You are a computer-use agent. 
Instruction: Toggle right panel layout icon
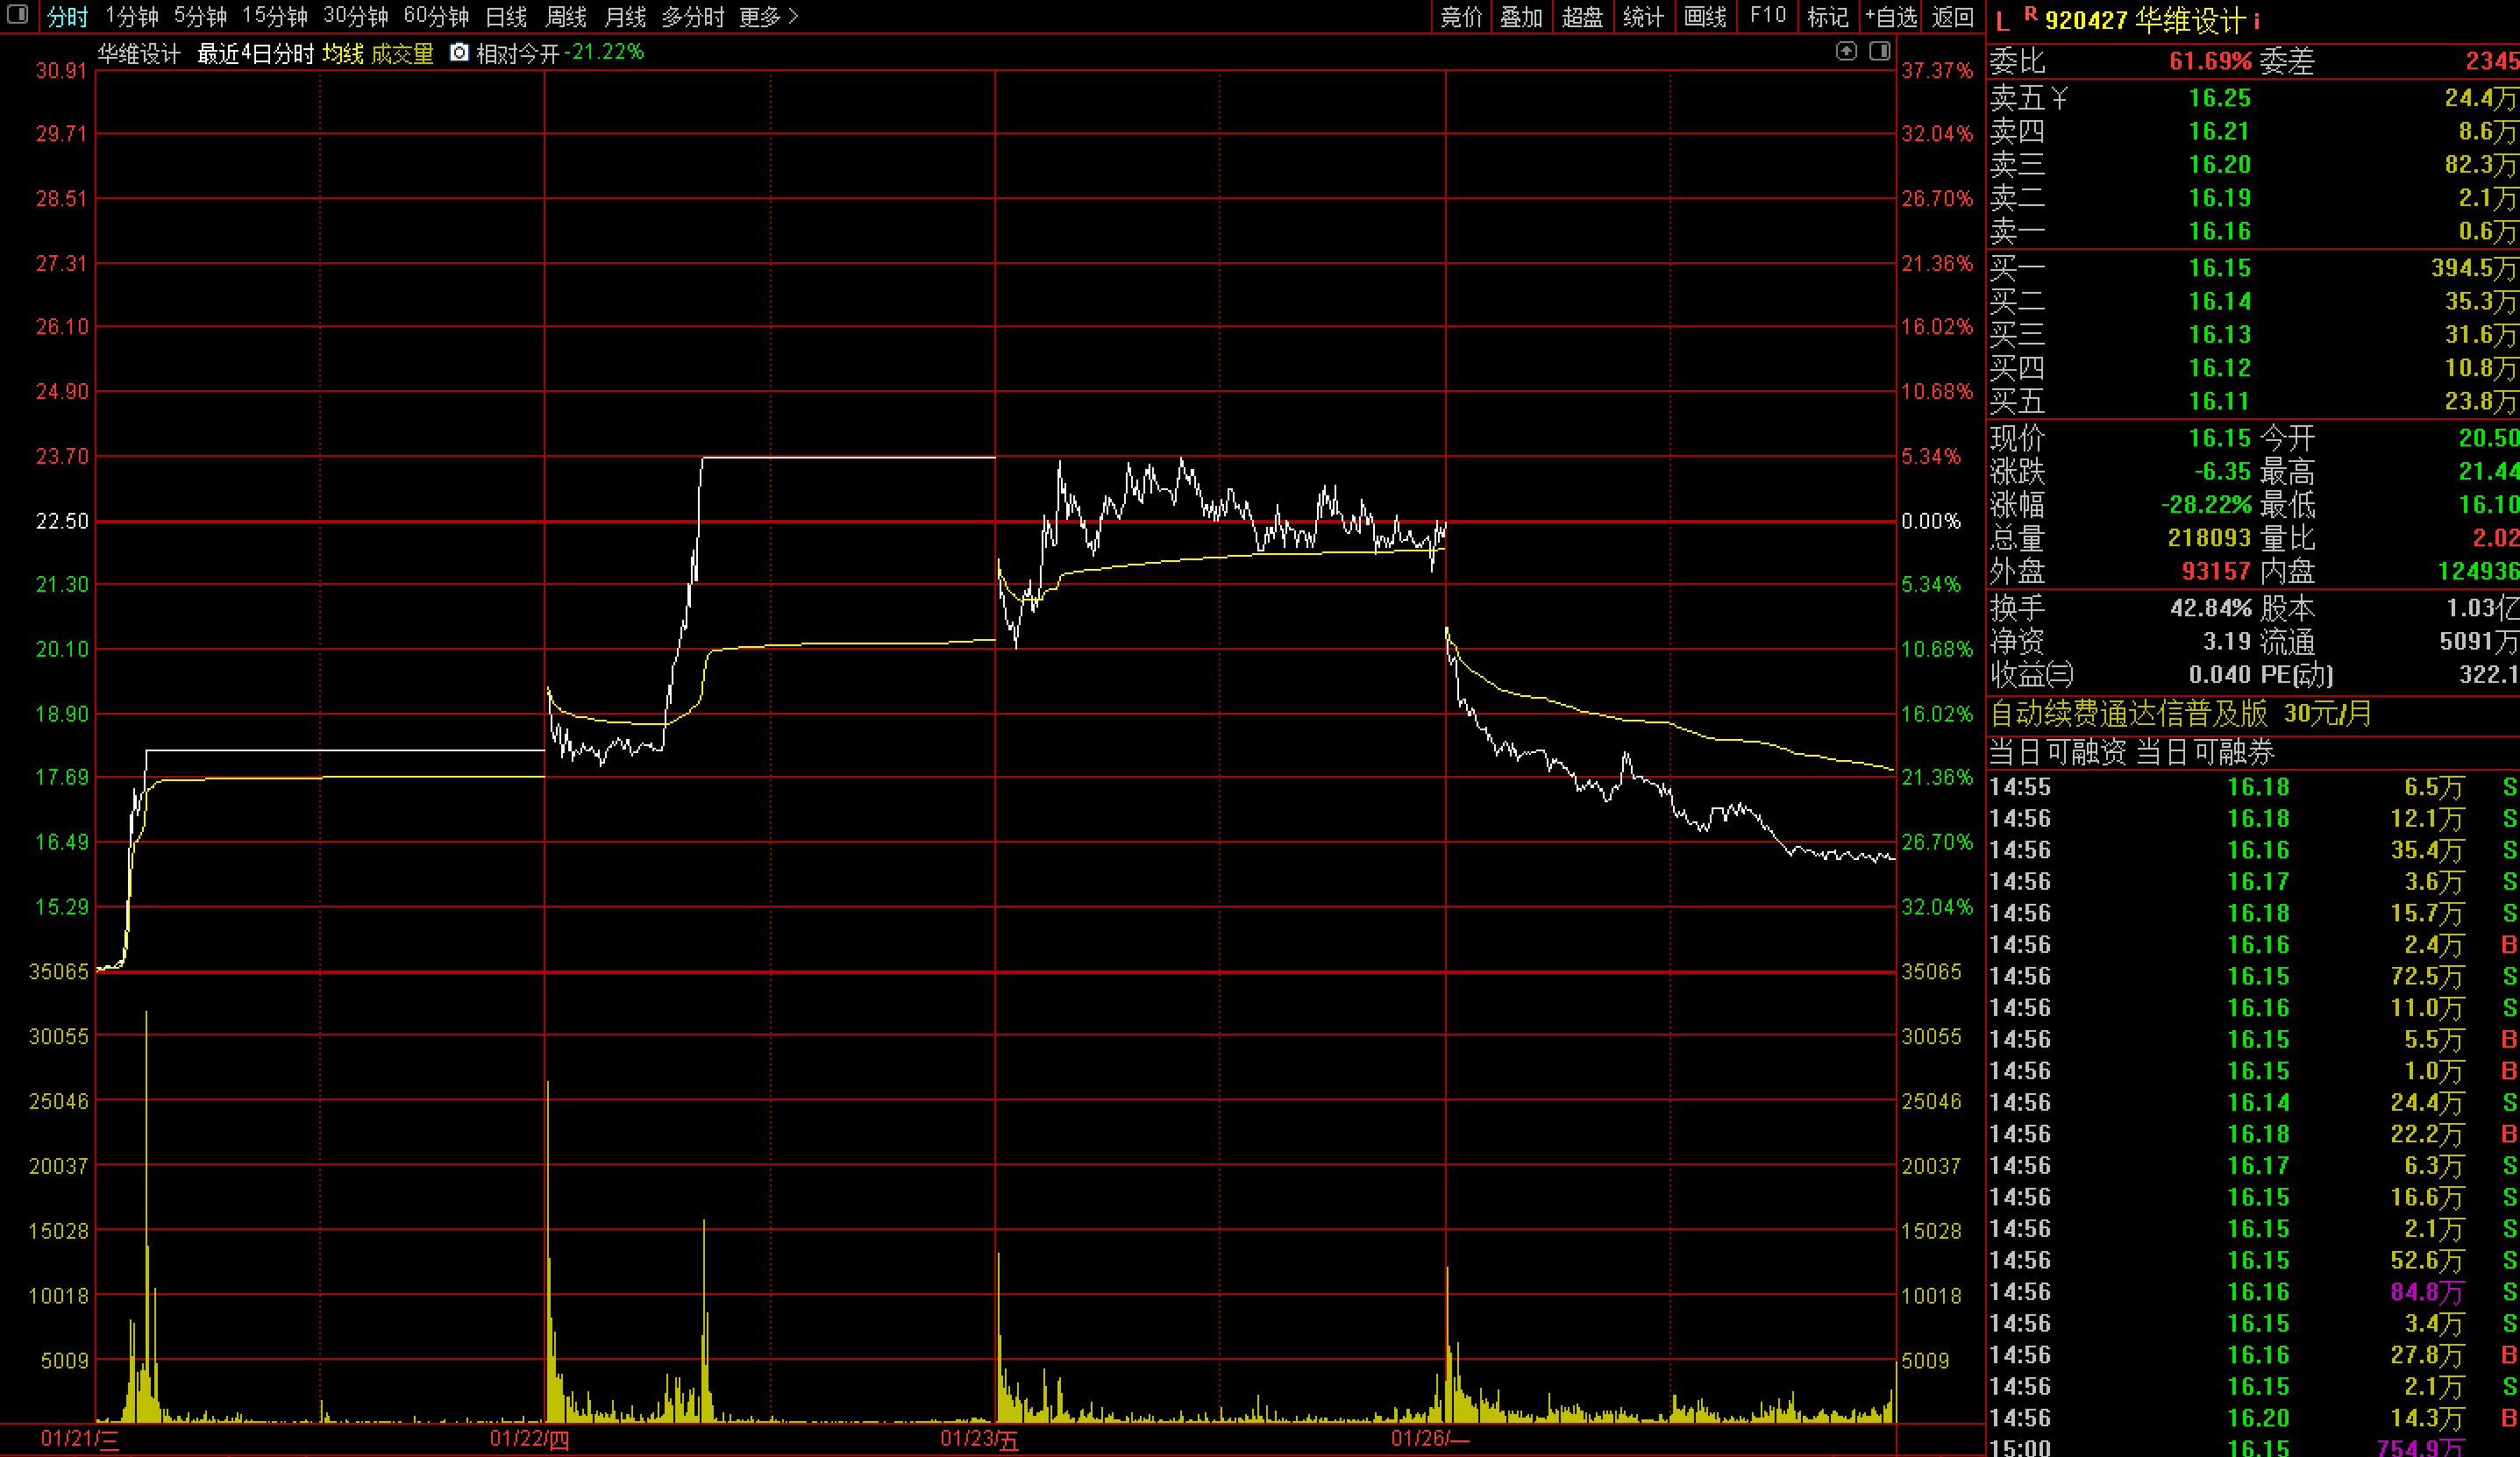pyautogui.click(x=1879, y=51)
